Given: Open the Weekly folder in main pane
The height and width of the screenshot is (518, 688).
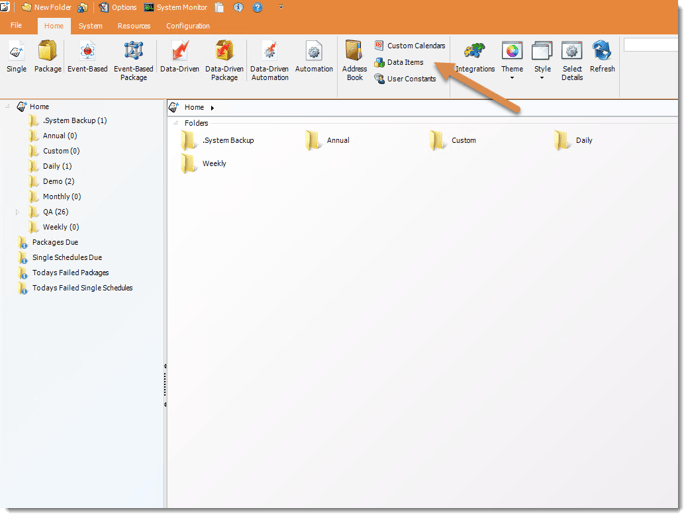Looking at the screenshot, I should (x=204, y=164).
